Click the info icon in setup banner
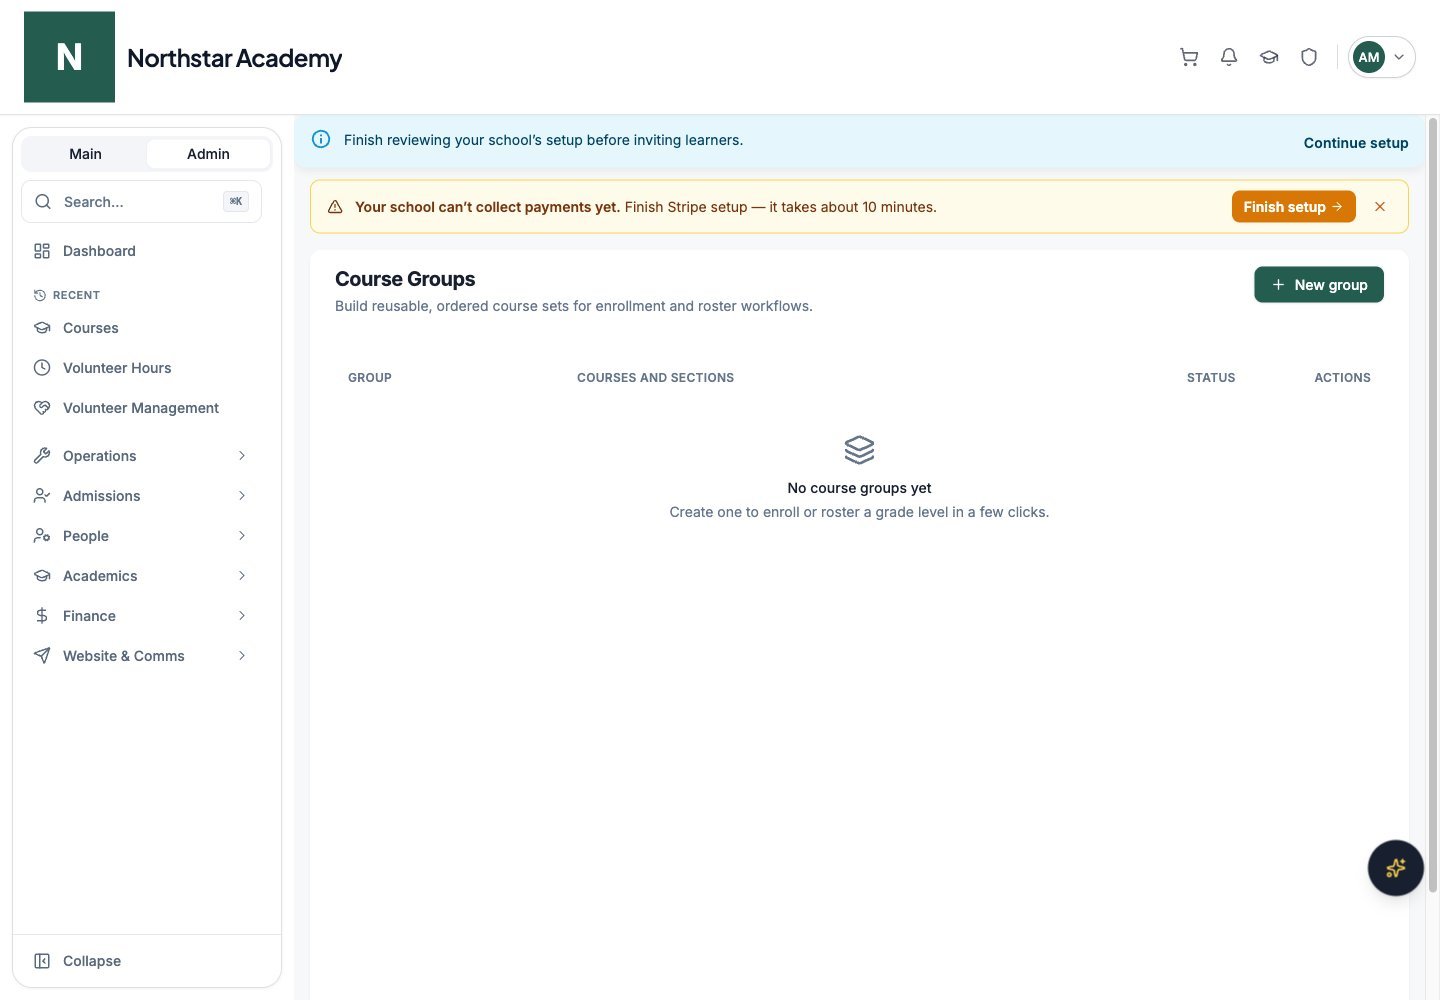The height and width of the screenshot is (1000, 1440). (321, 140)
